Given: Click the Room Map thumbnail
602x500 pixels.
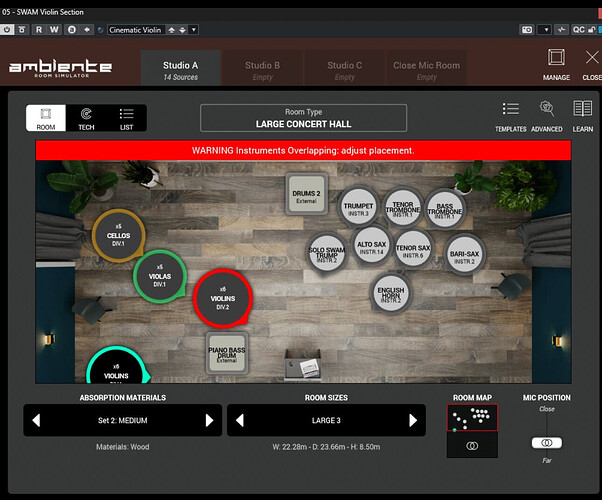Looking at the screenshot, I should [472, 417].
